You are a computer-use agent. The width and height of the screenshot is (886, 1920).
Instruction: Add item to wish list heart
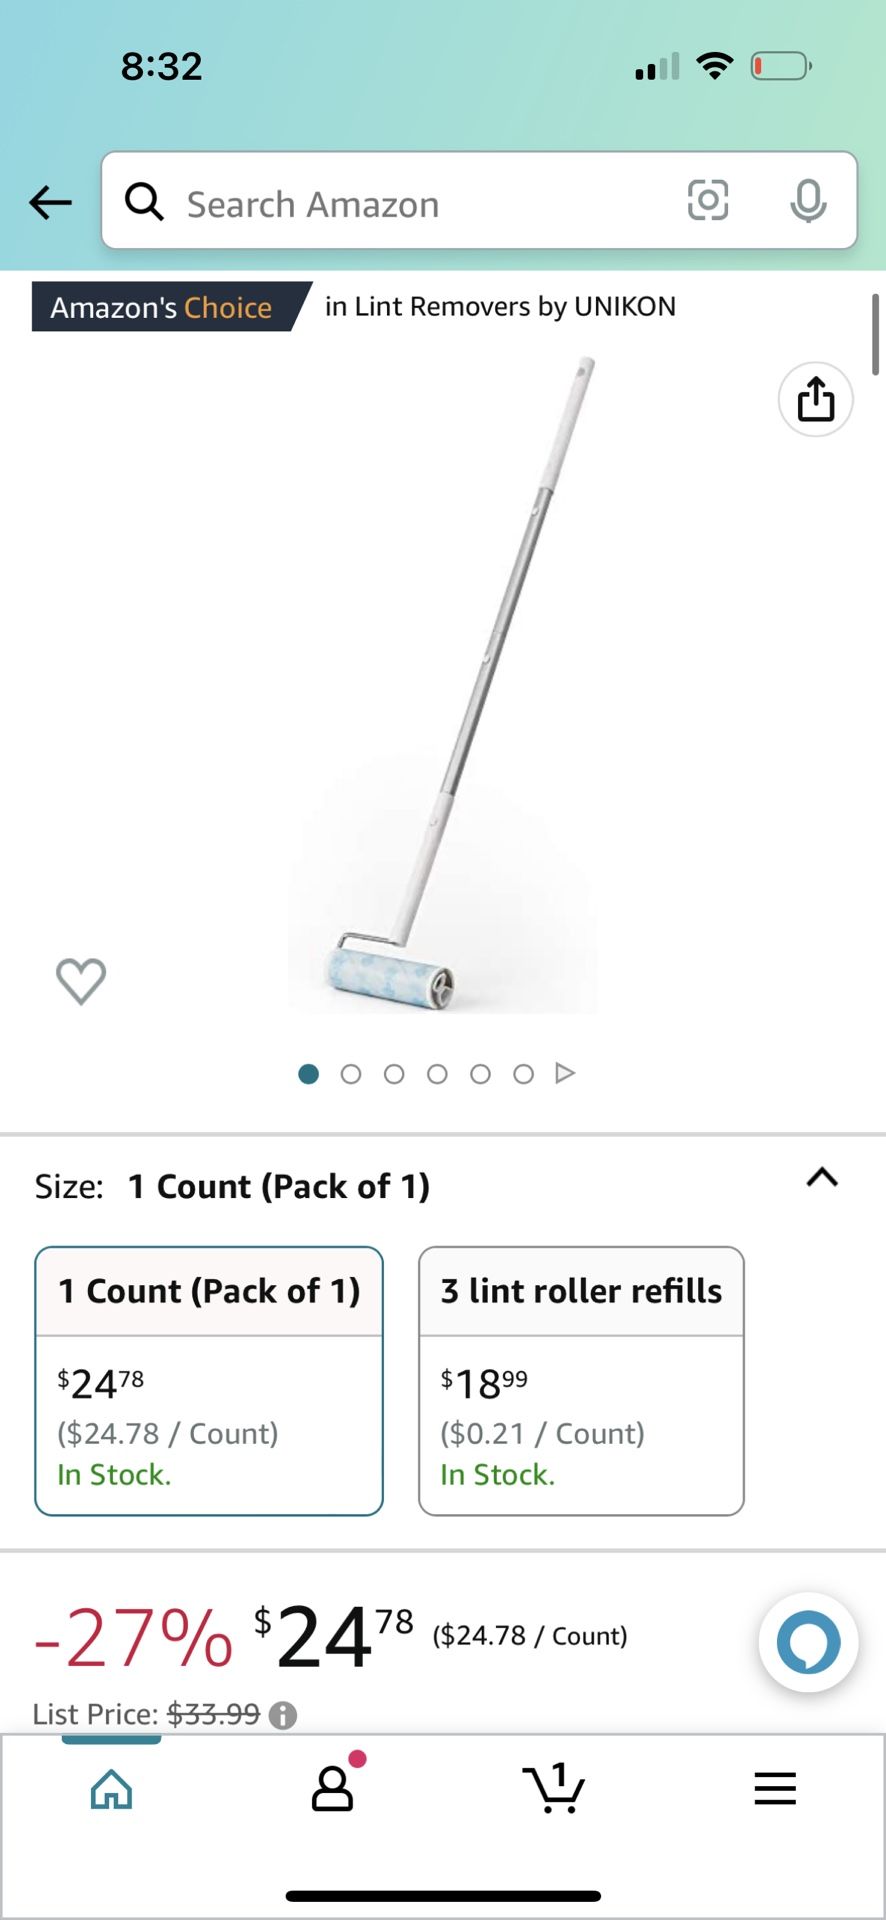[81, 980]
